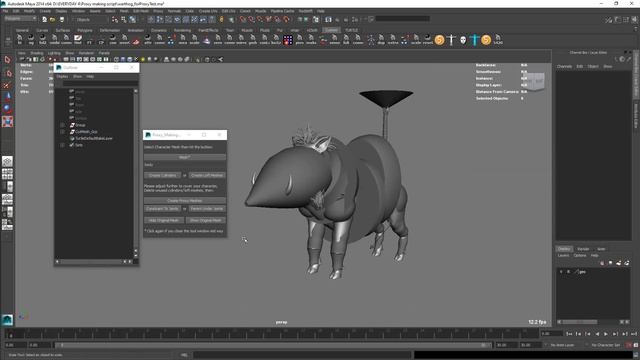
Task: Click the Constraint To Joints button
Action: click(x=162, y=209)
